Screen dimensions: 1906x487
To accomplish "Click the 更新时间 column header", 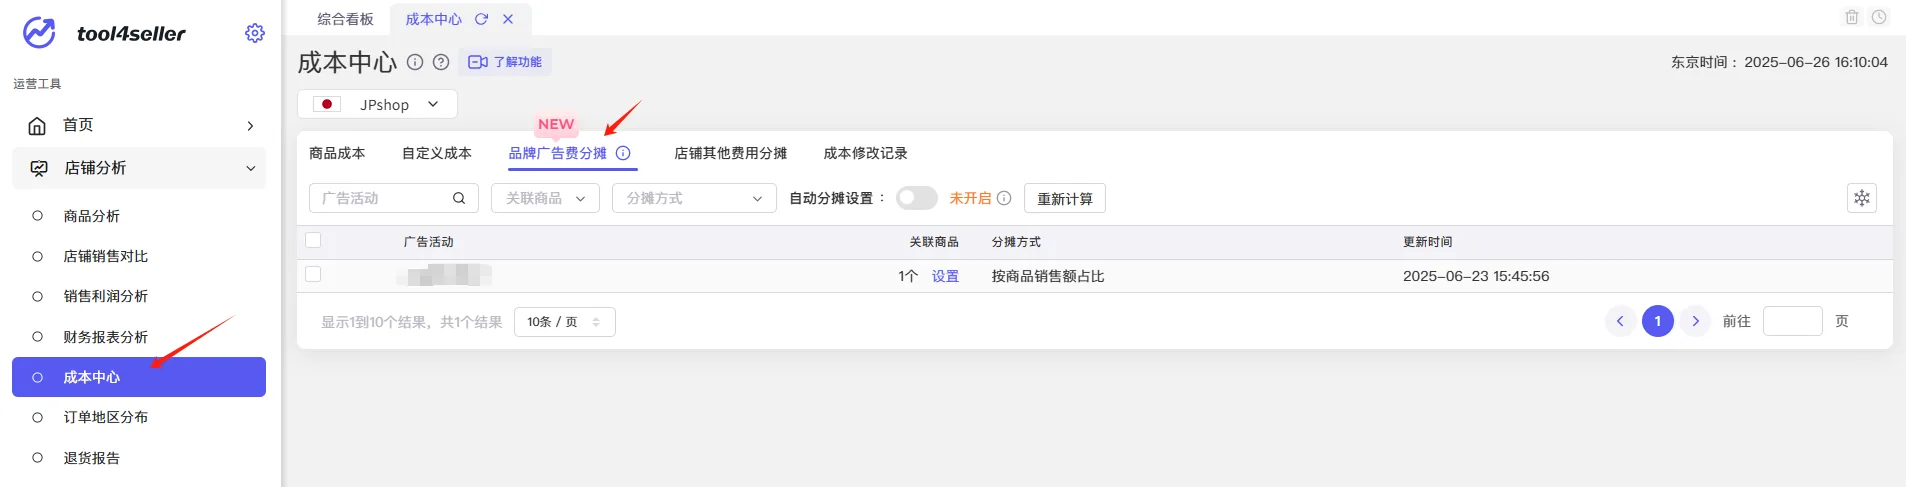I will (x=1428, y=242).
